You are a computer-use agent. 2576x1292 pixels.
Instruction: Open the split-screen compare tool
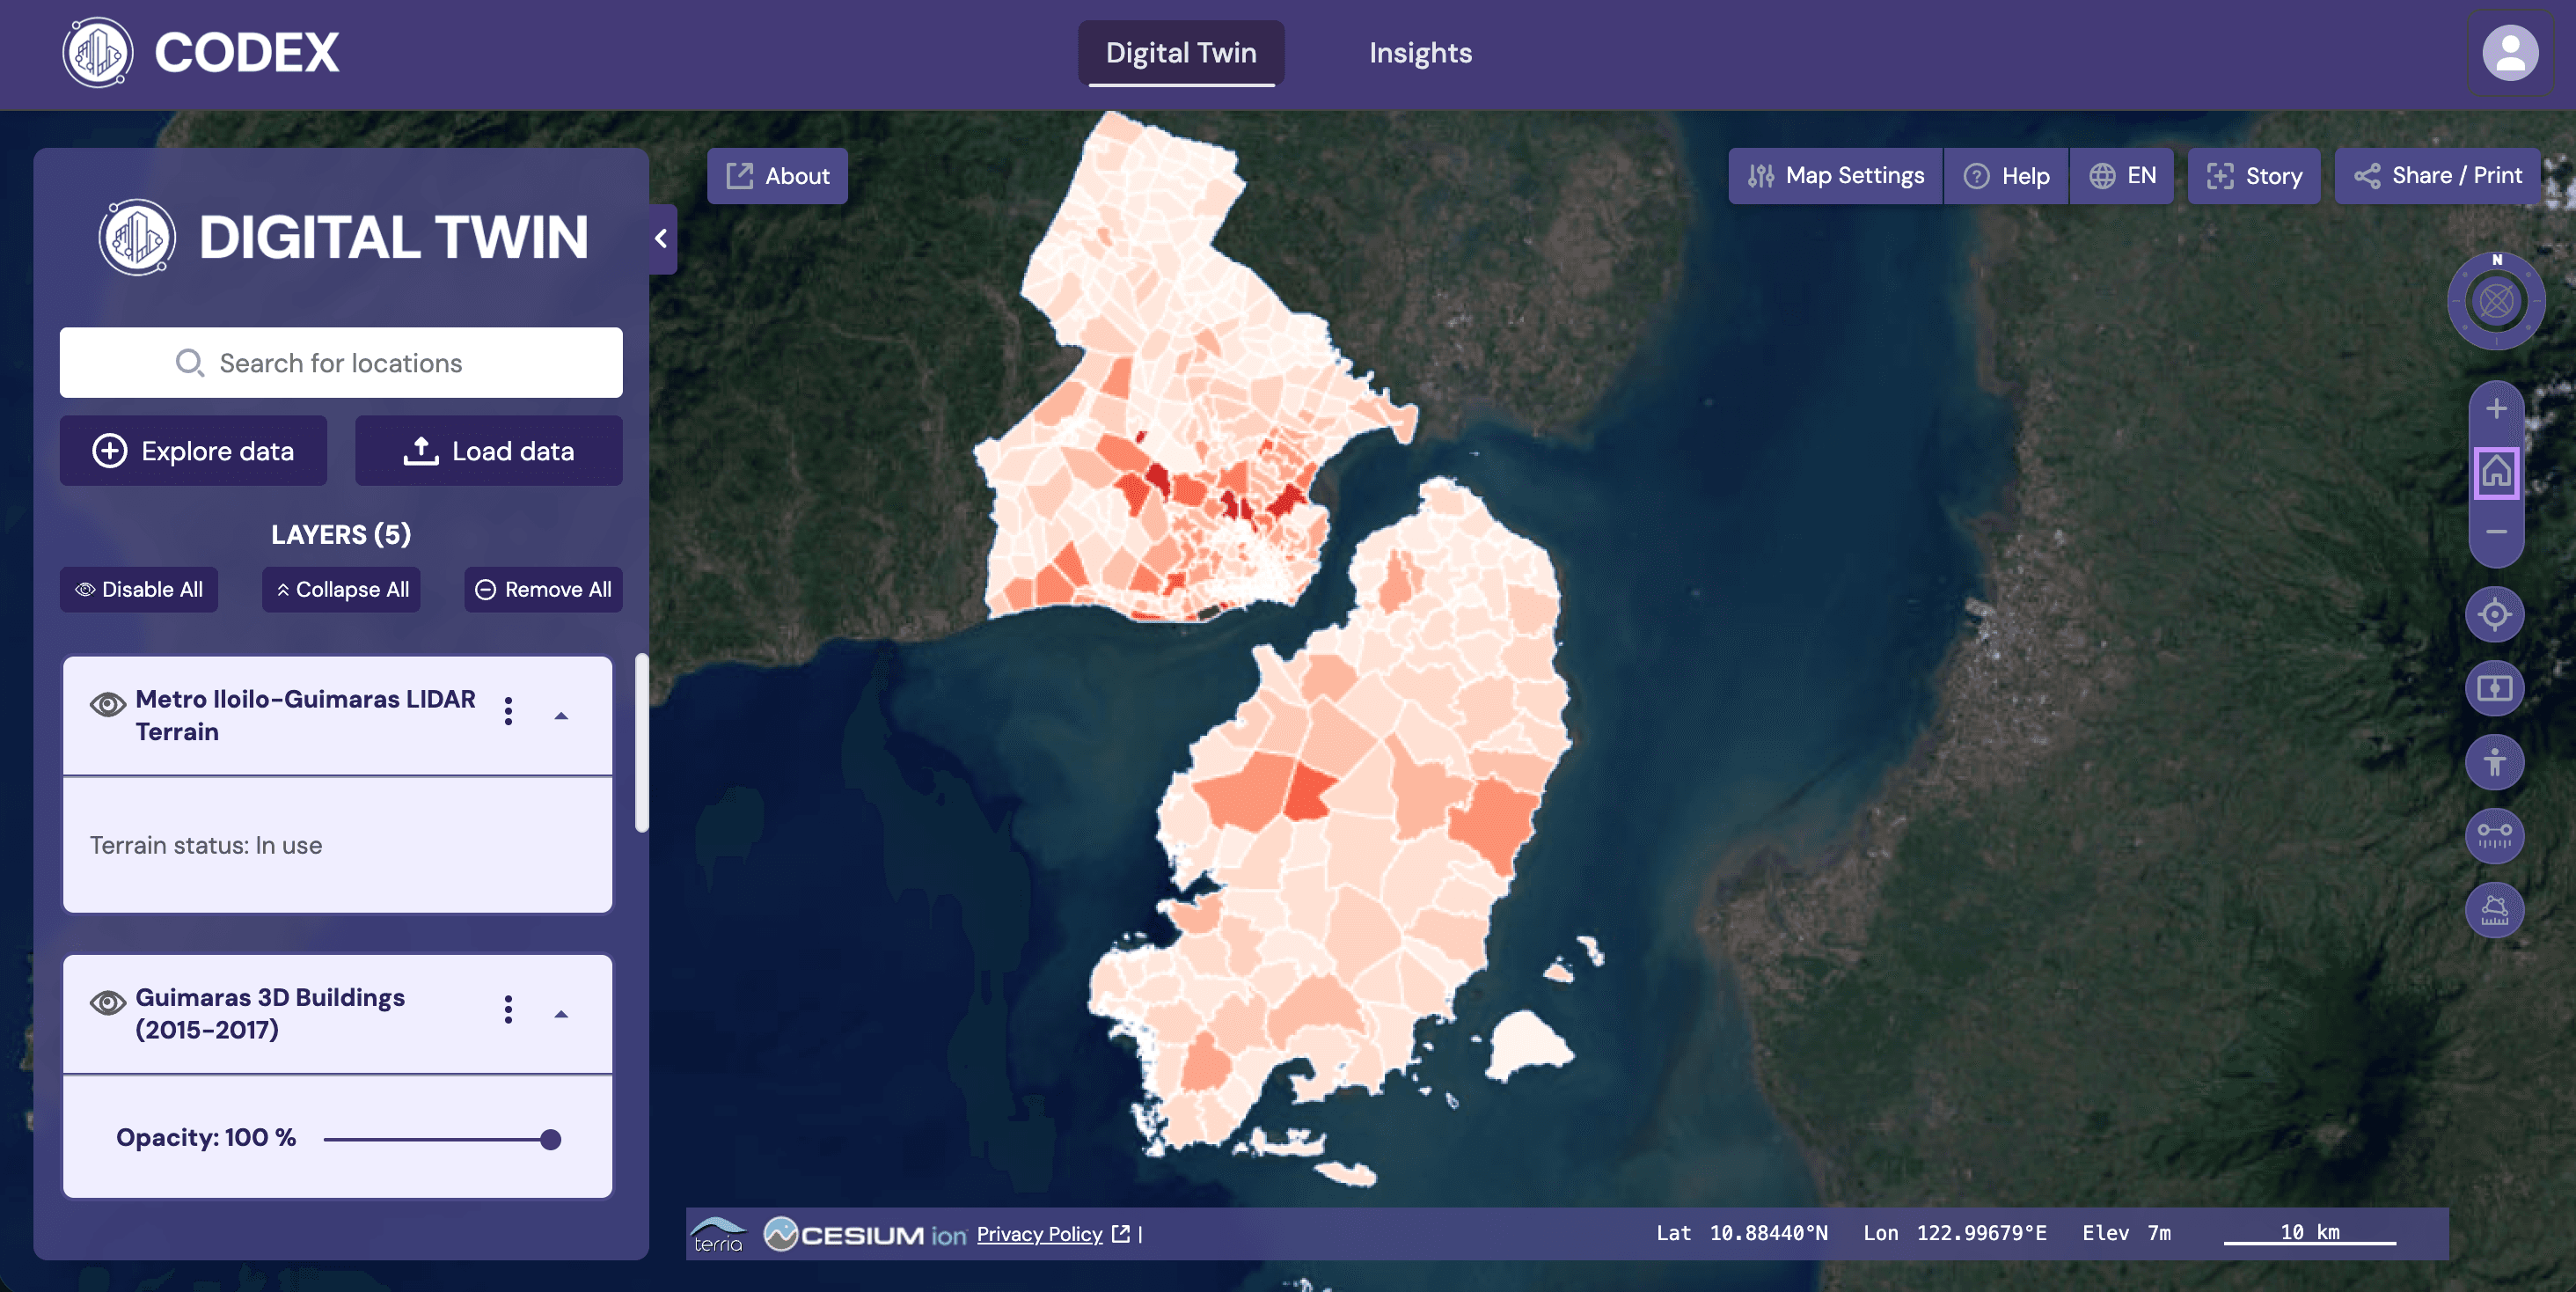pyautogui.click(x=2494, y=688)
